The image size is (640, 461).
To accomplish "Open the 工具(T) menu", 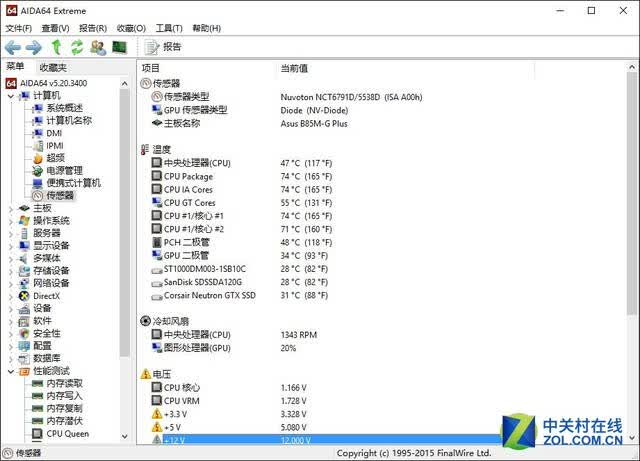I will (169, 28).
